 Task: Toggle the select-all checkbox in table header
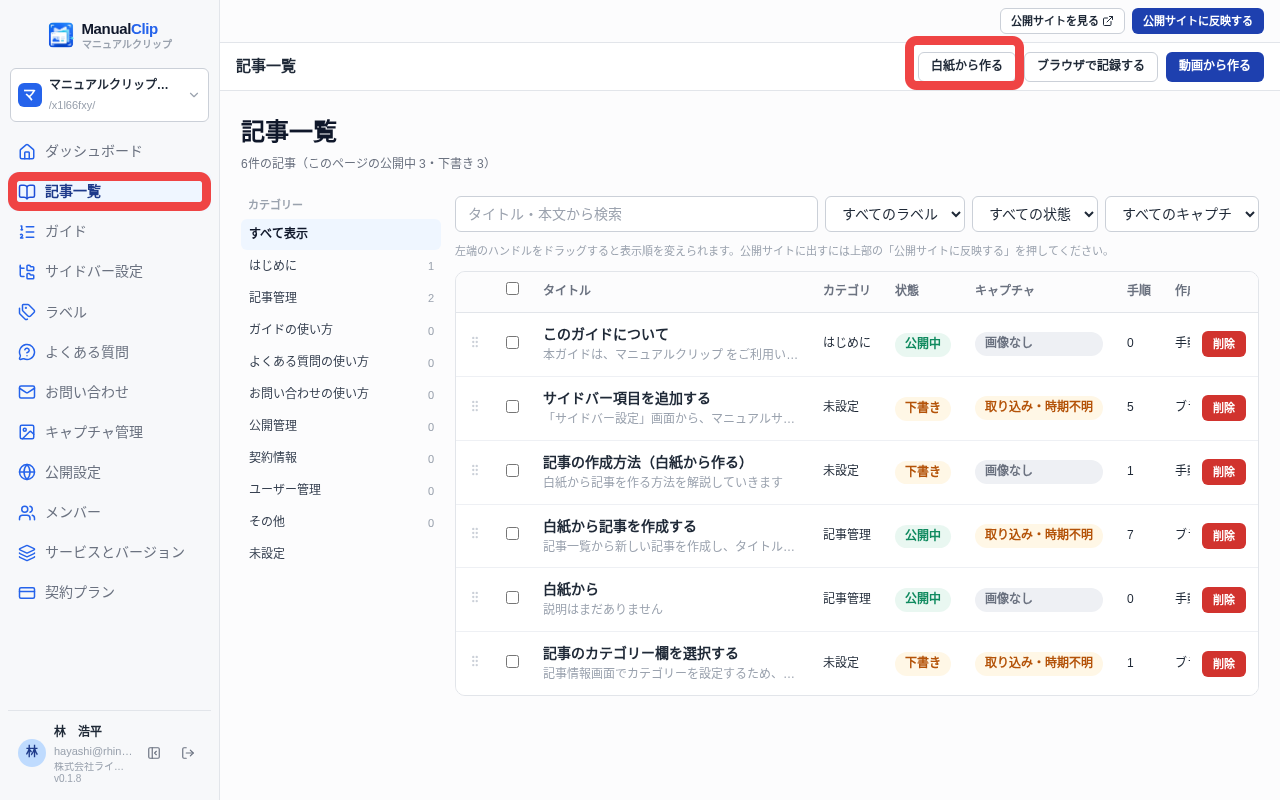click(512, 289)
